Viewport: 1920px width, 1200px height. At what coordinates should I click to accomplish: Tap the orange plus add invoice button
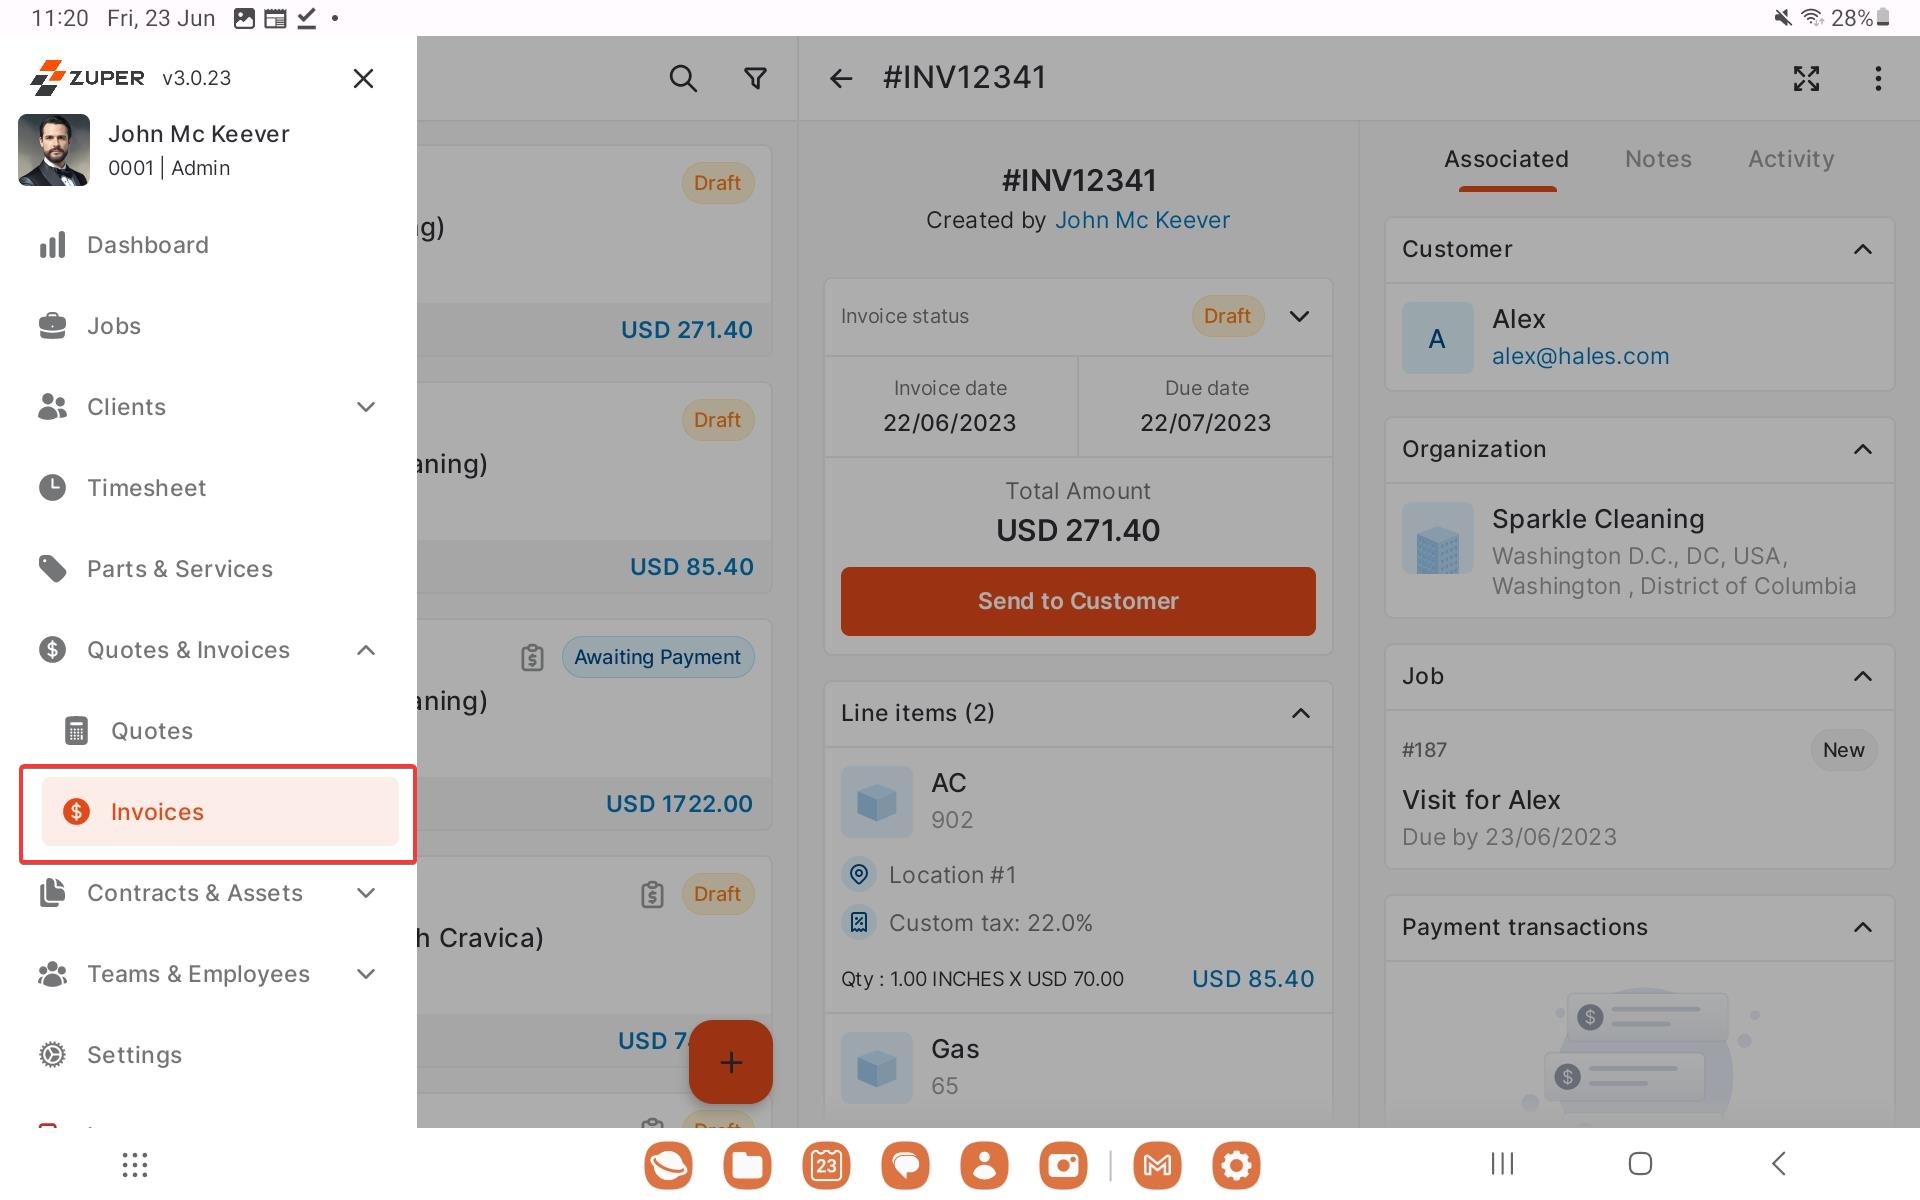click(731, 1062)
